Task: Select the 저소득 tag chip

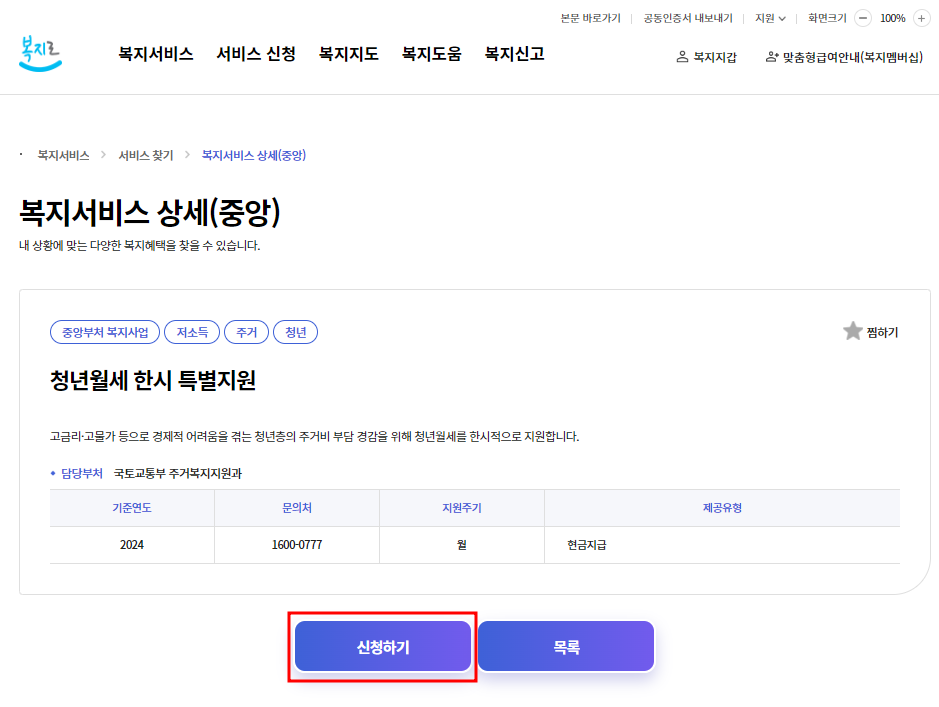Action: (192, 331)
